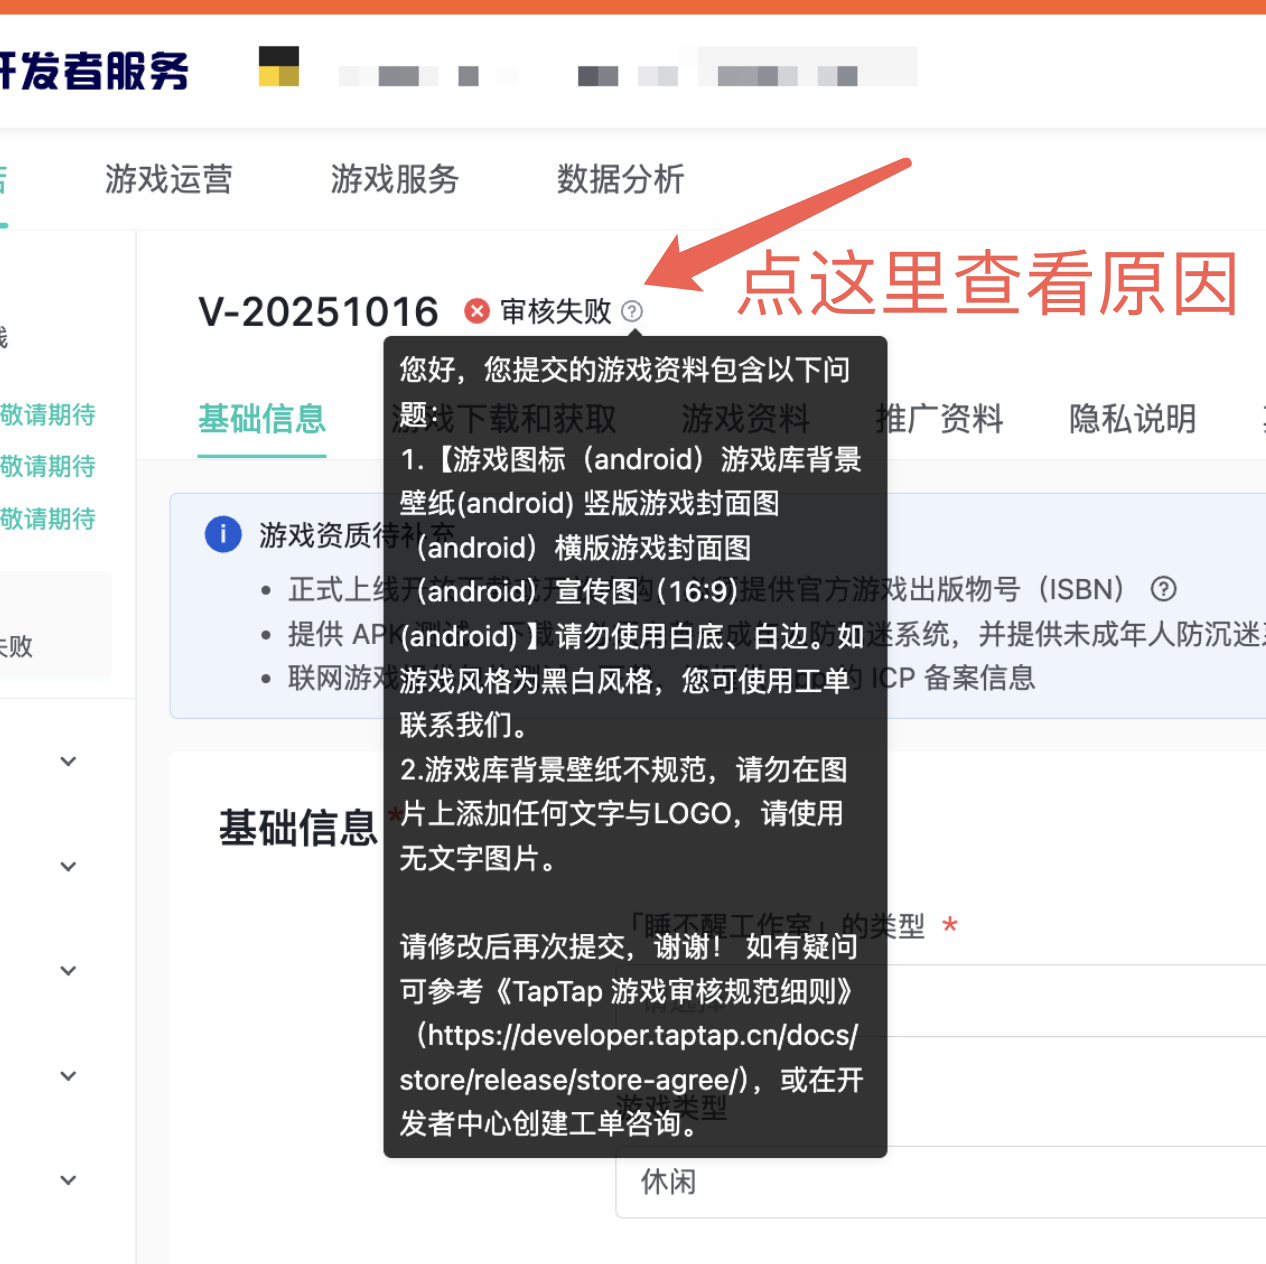Click the blue info icon beside 游戏资质待补充

point(223,534)
